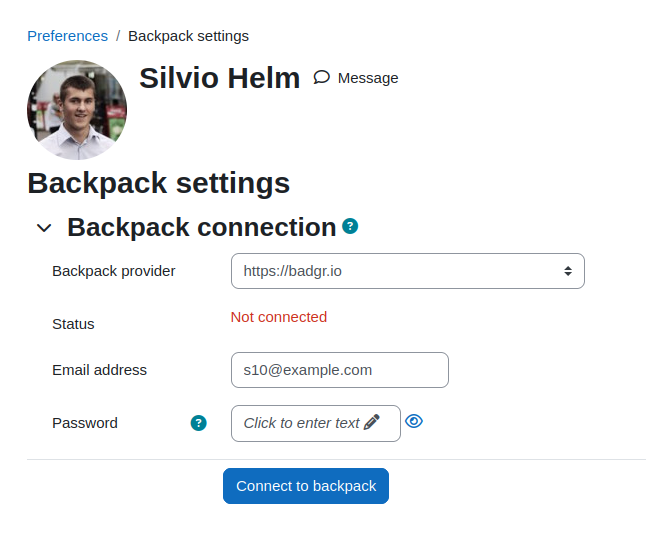The height and width of the screenshot is (542, 646).
Task: Open help for Backpack connection
Action: [x=350, y=226]
